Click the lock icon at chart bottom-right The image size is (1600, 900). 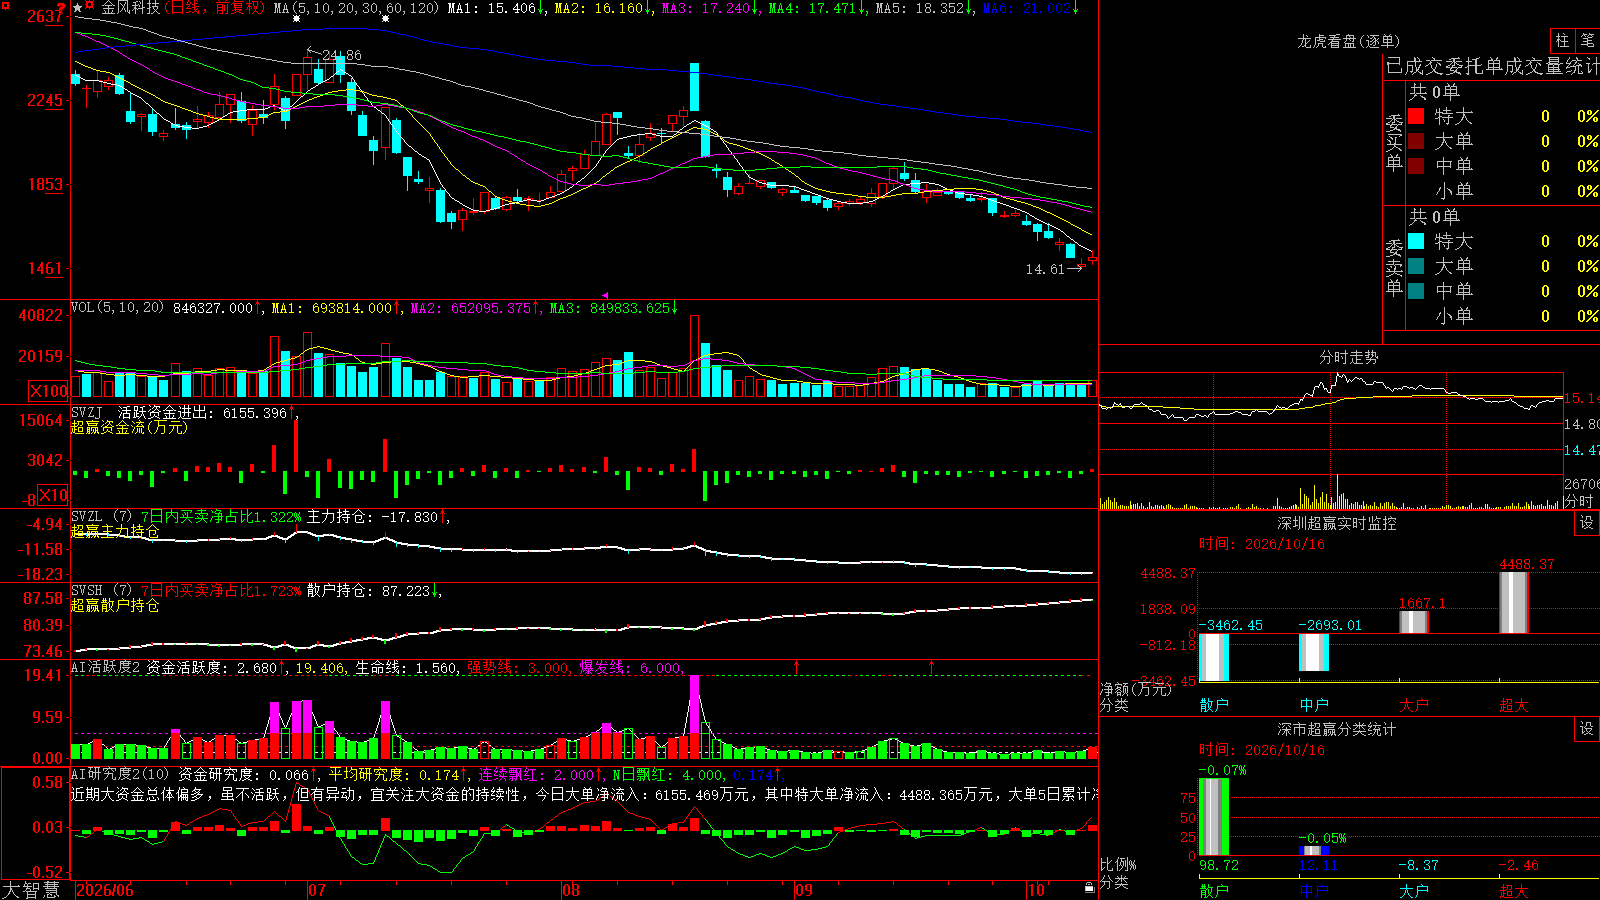tap(1090, 888)
